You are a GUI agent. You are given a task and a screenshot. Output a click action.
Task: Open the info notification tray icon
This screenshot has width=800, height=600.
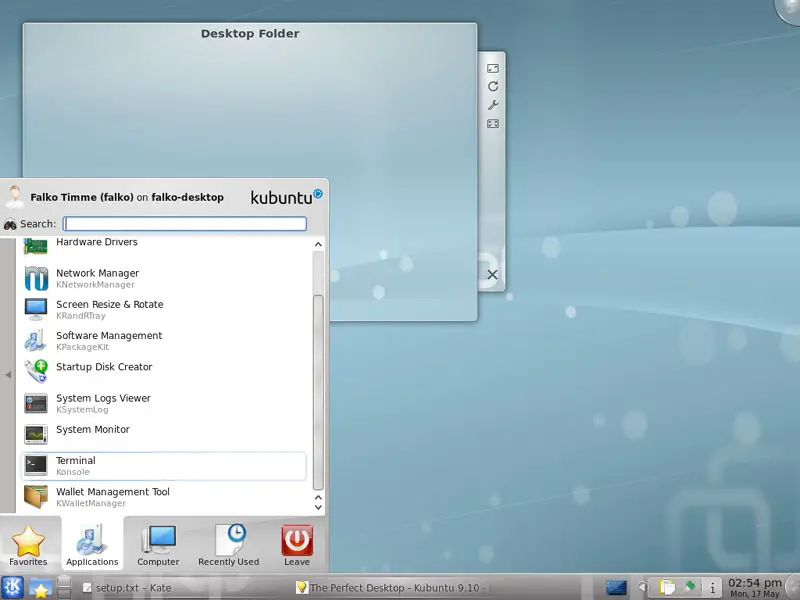(x=712, y=588)
